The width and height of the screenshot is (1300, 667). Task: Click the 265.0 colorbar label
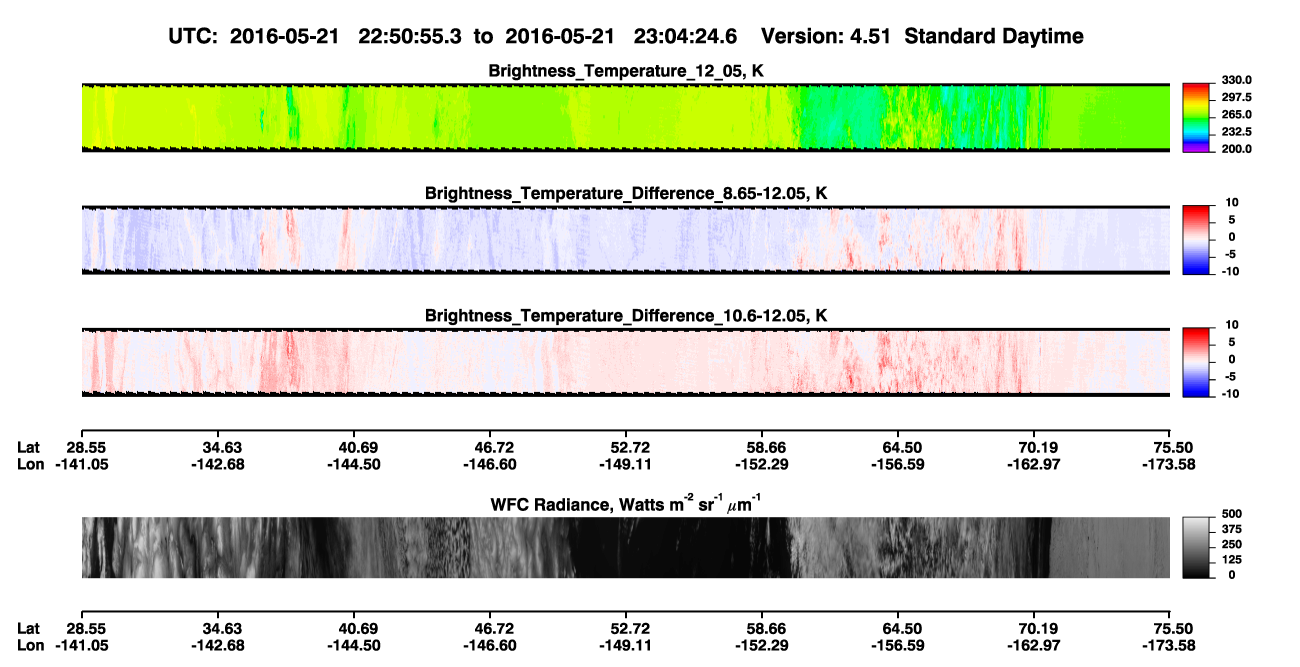tap(1236, 115)
